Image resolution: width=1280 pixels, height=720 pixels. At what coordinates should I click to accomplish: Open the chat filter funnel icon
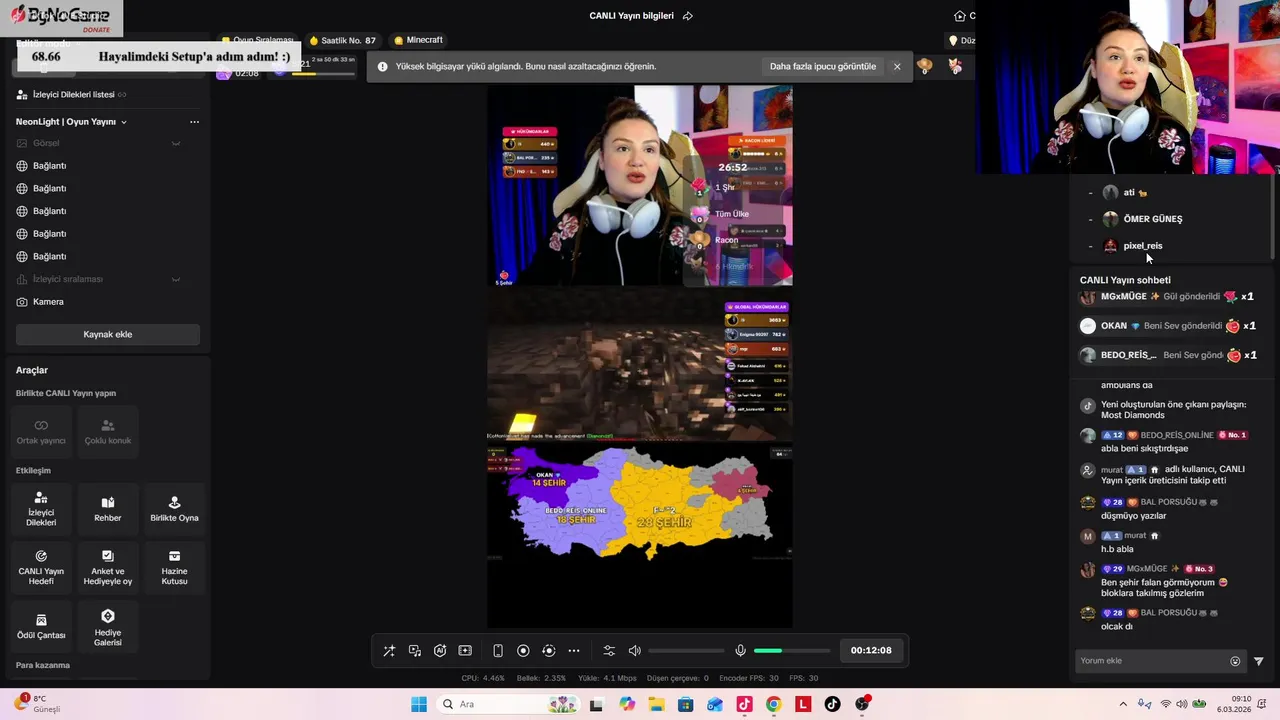[x=1259, y=661]
